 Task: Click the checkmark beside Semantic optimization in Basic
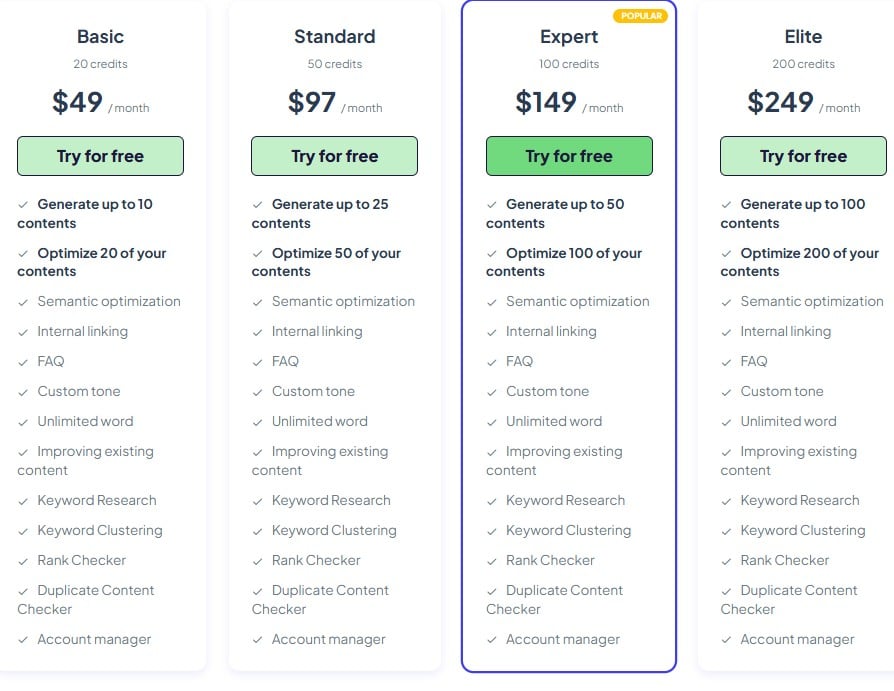22,301
